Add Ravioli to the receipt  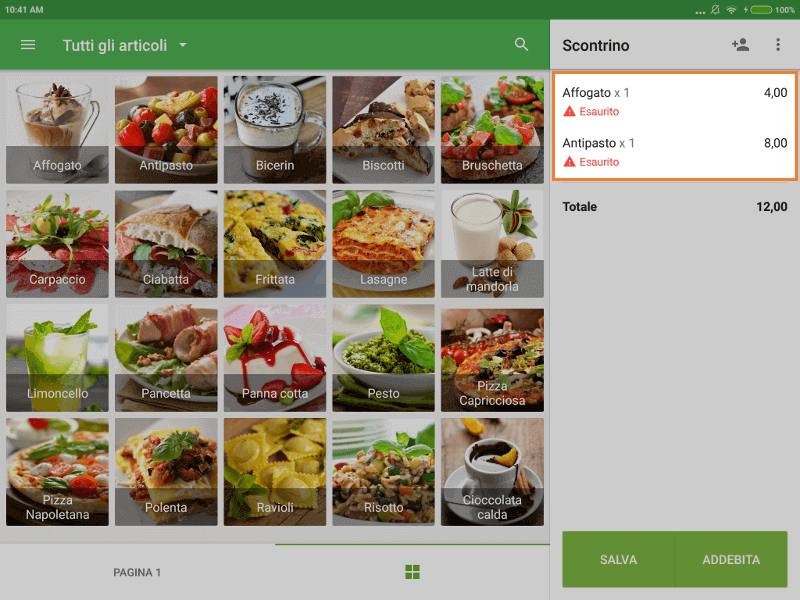[x=274, y=472]
